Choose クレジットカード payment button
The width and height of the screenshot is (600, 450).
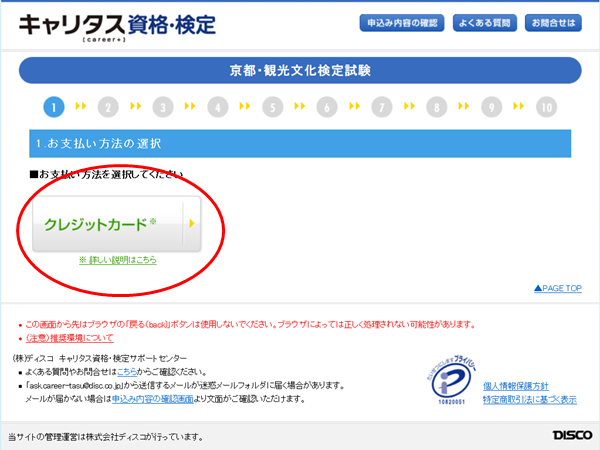[117, 224]
